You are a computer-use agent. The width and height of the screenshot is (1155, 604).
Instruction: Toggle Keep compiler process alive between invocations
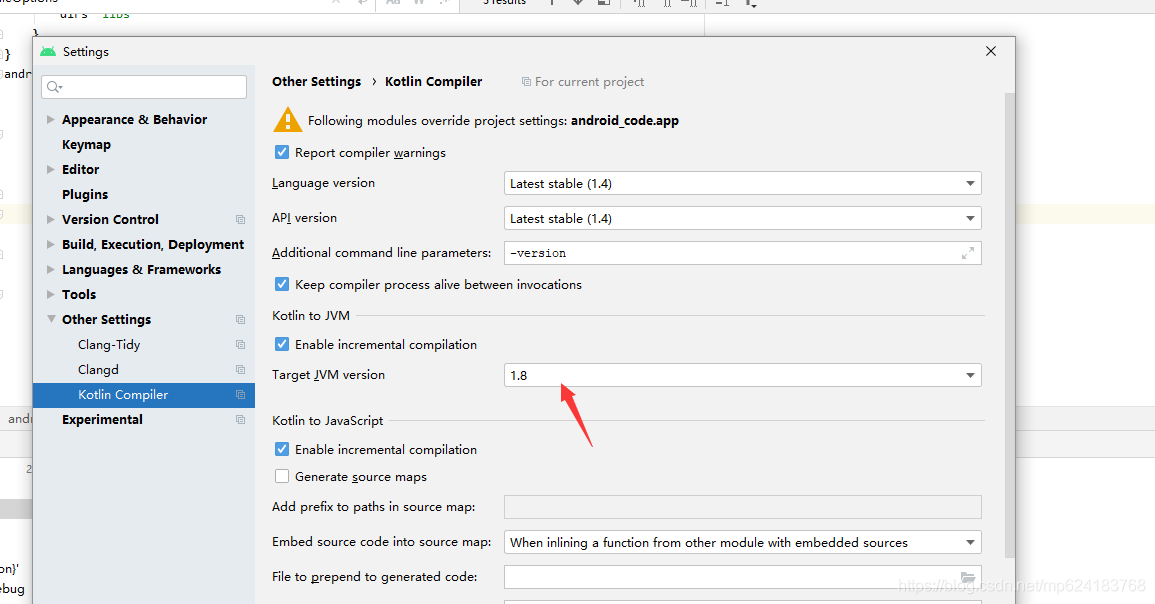(x=281, y=284)
